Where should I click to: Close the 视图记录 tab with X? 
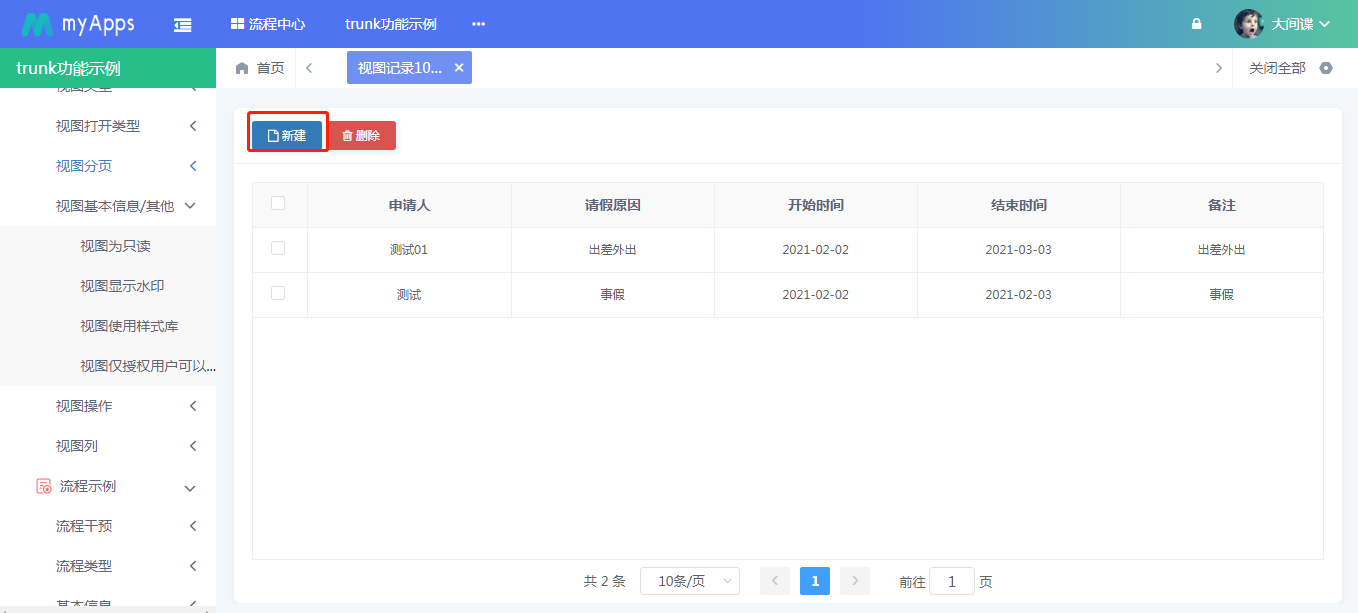click(x=459, y=68)
